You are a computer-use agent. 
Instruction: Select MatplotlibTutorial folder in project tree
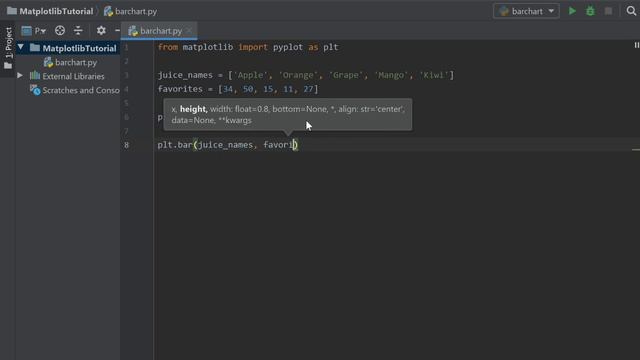(x=79, y=48)
